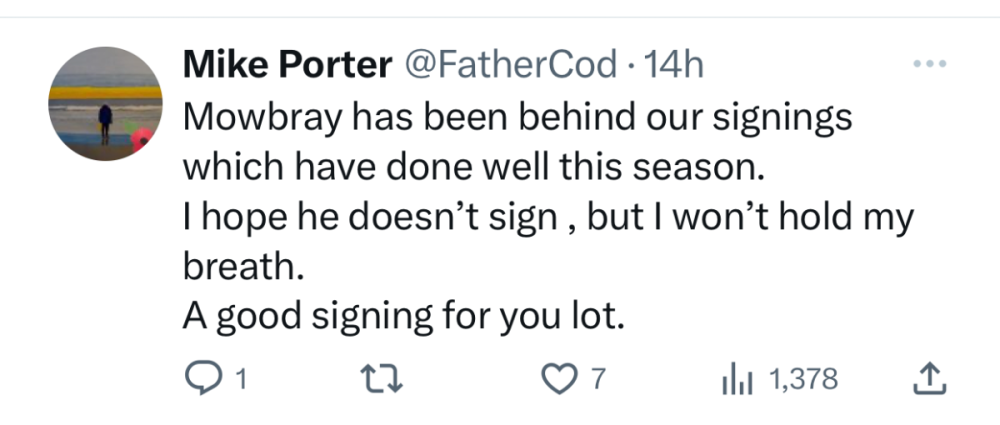Click the 'which have done well this season' line
Image resolution: width=1000 pixels, height=425 pixels.
pos(472,166)
